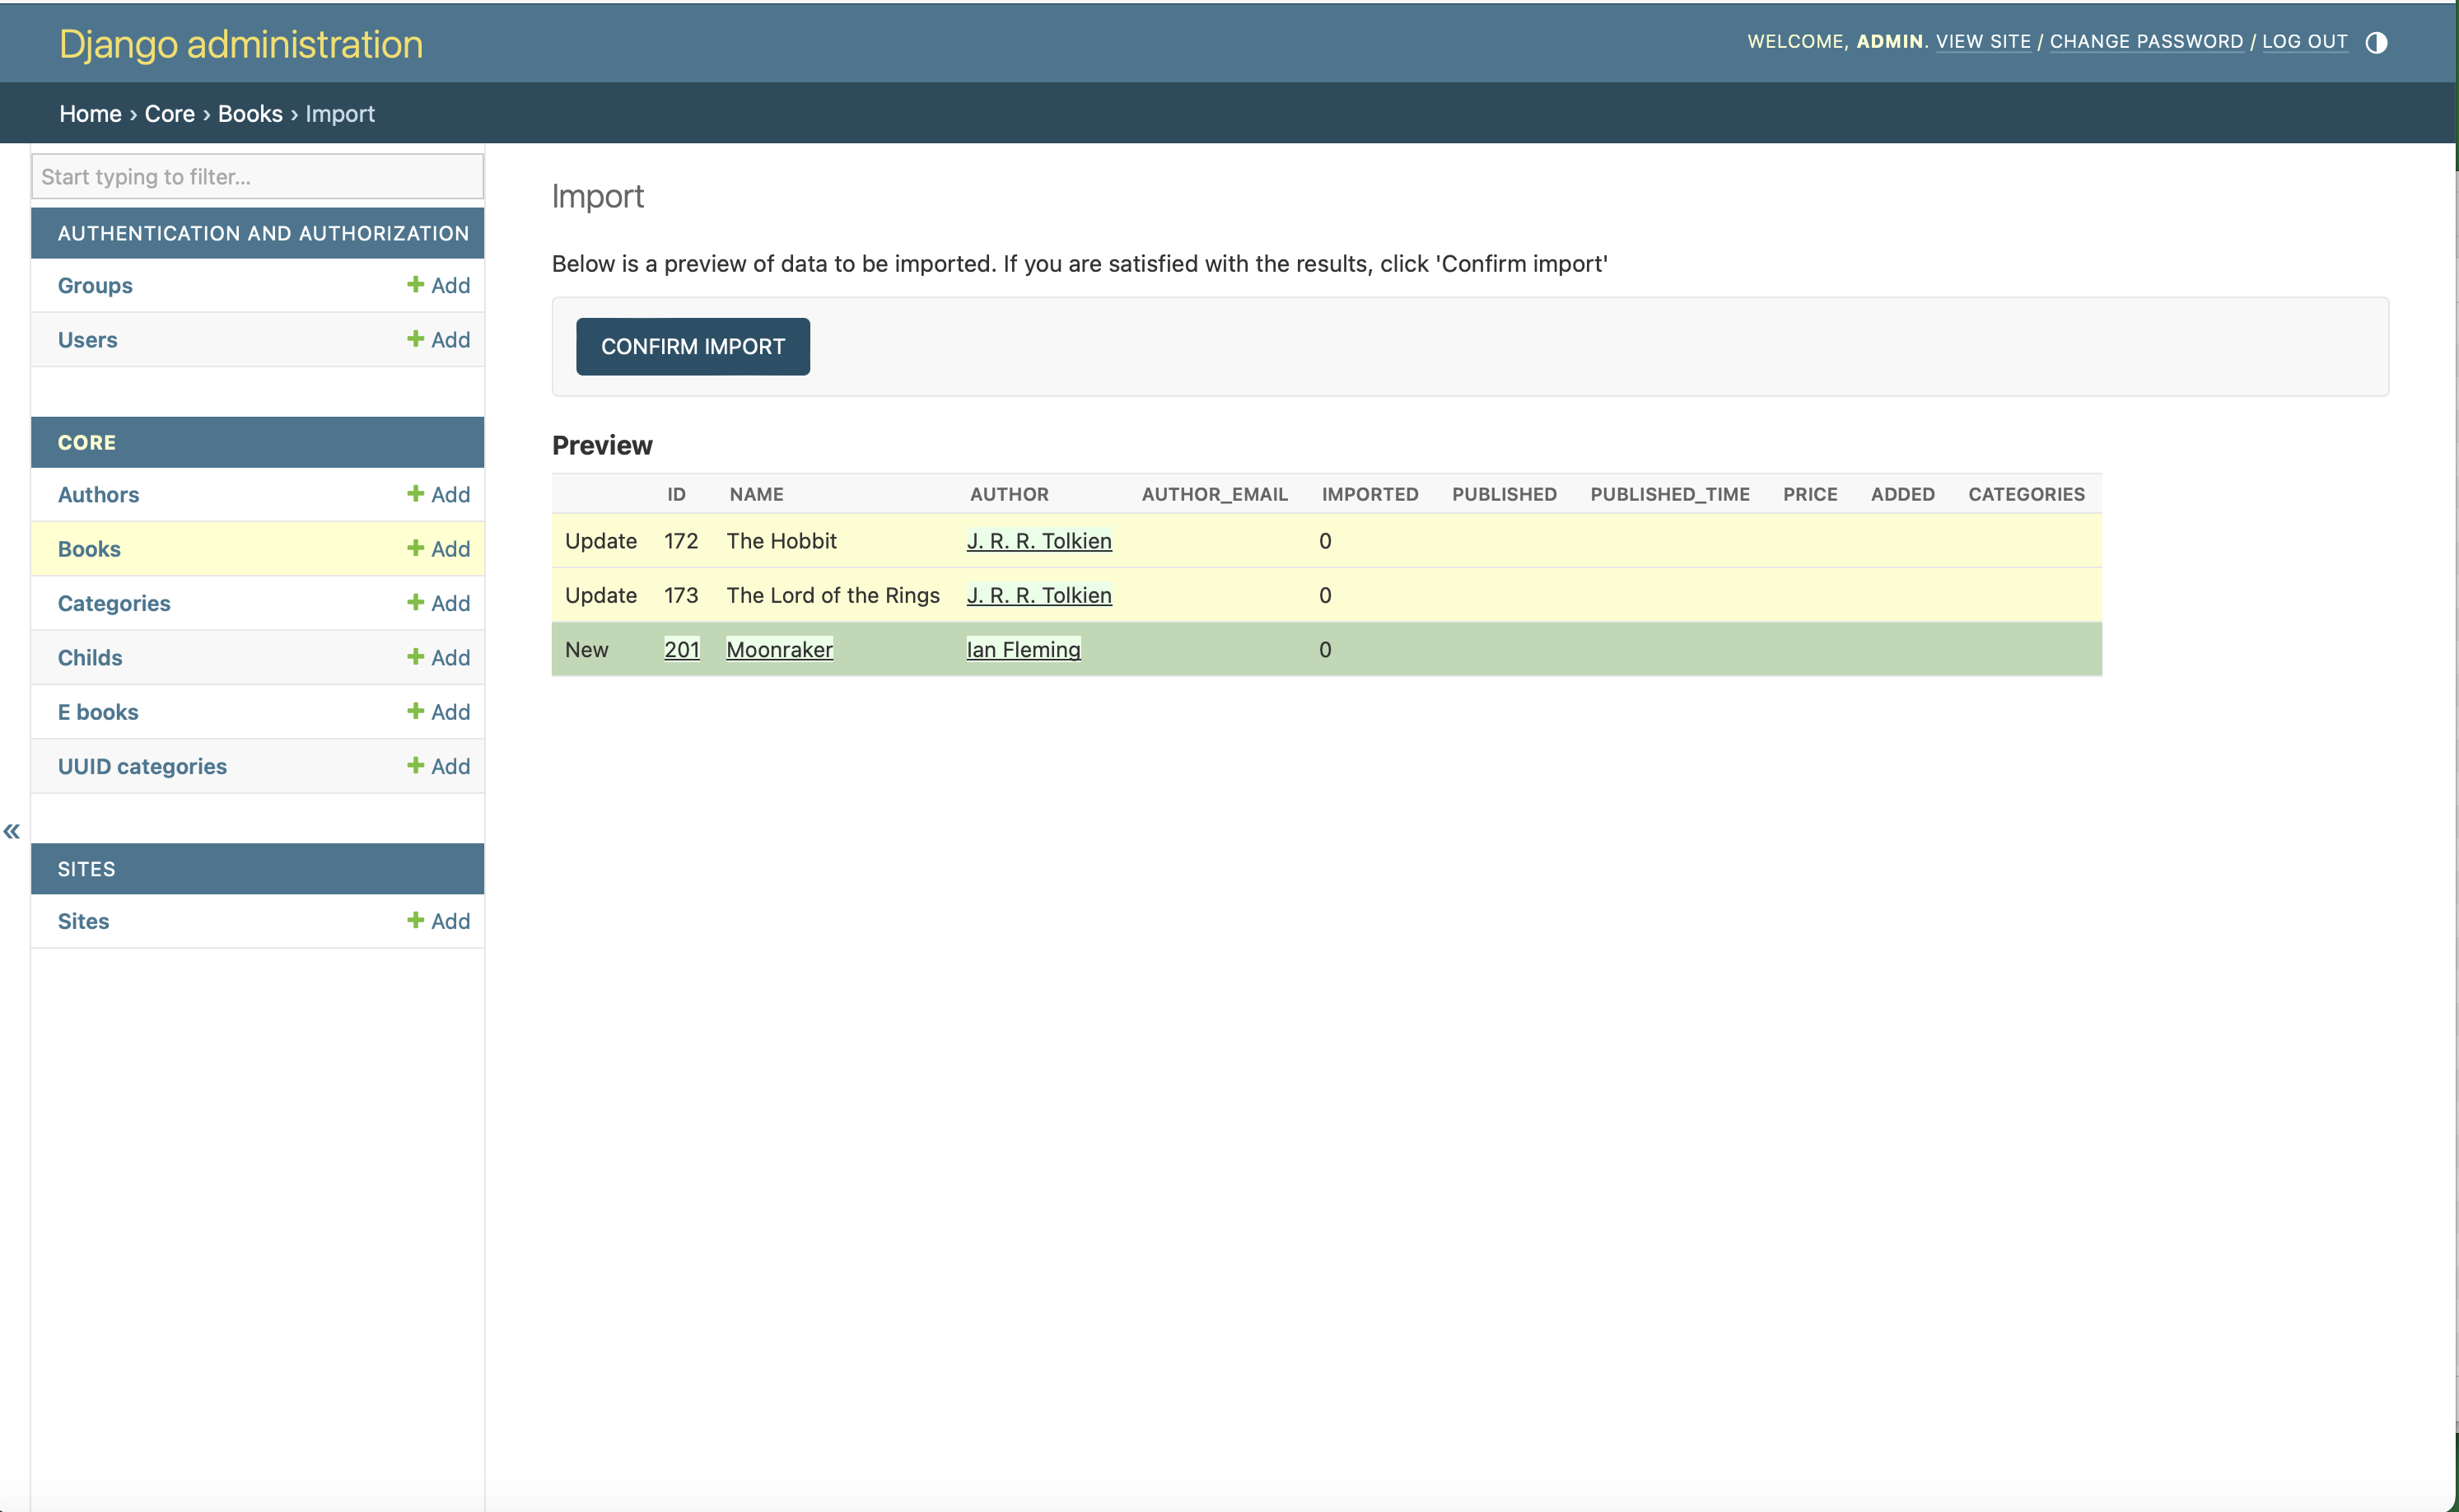Click the plus Add next to Sites
2459x1512 pixels.
[x=438, y=921]
